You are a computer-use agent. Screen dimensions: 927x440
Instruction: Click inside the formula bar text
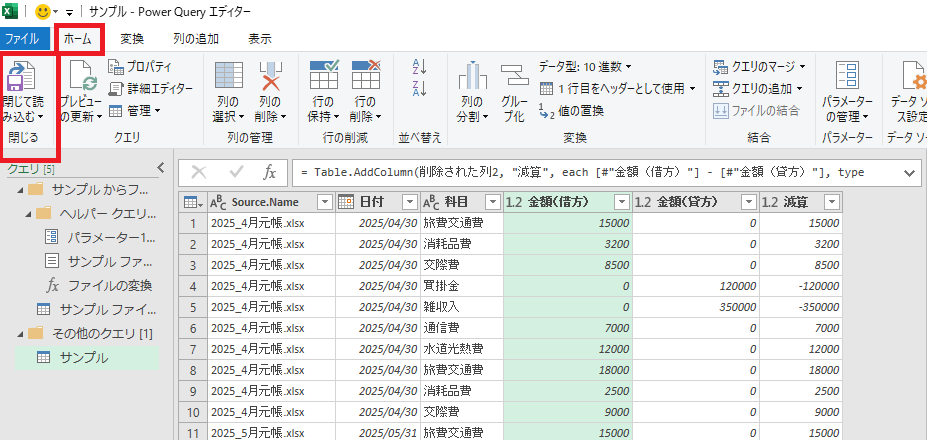point(600,172)
